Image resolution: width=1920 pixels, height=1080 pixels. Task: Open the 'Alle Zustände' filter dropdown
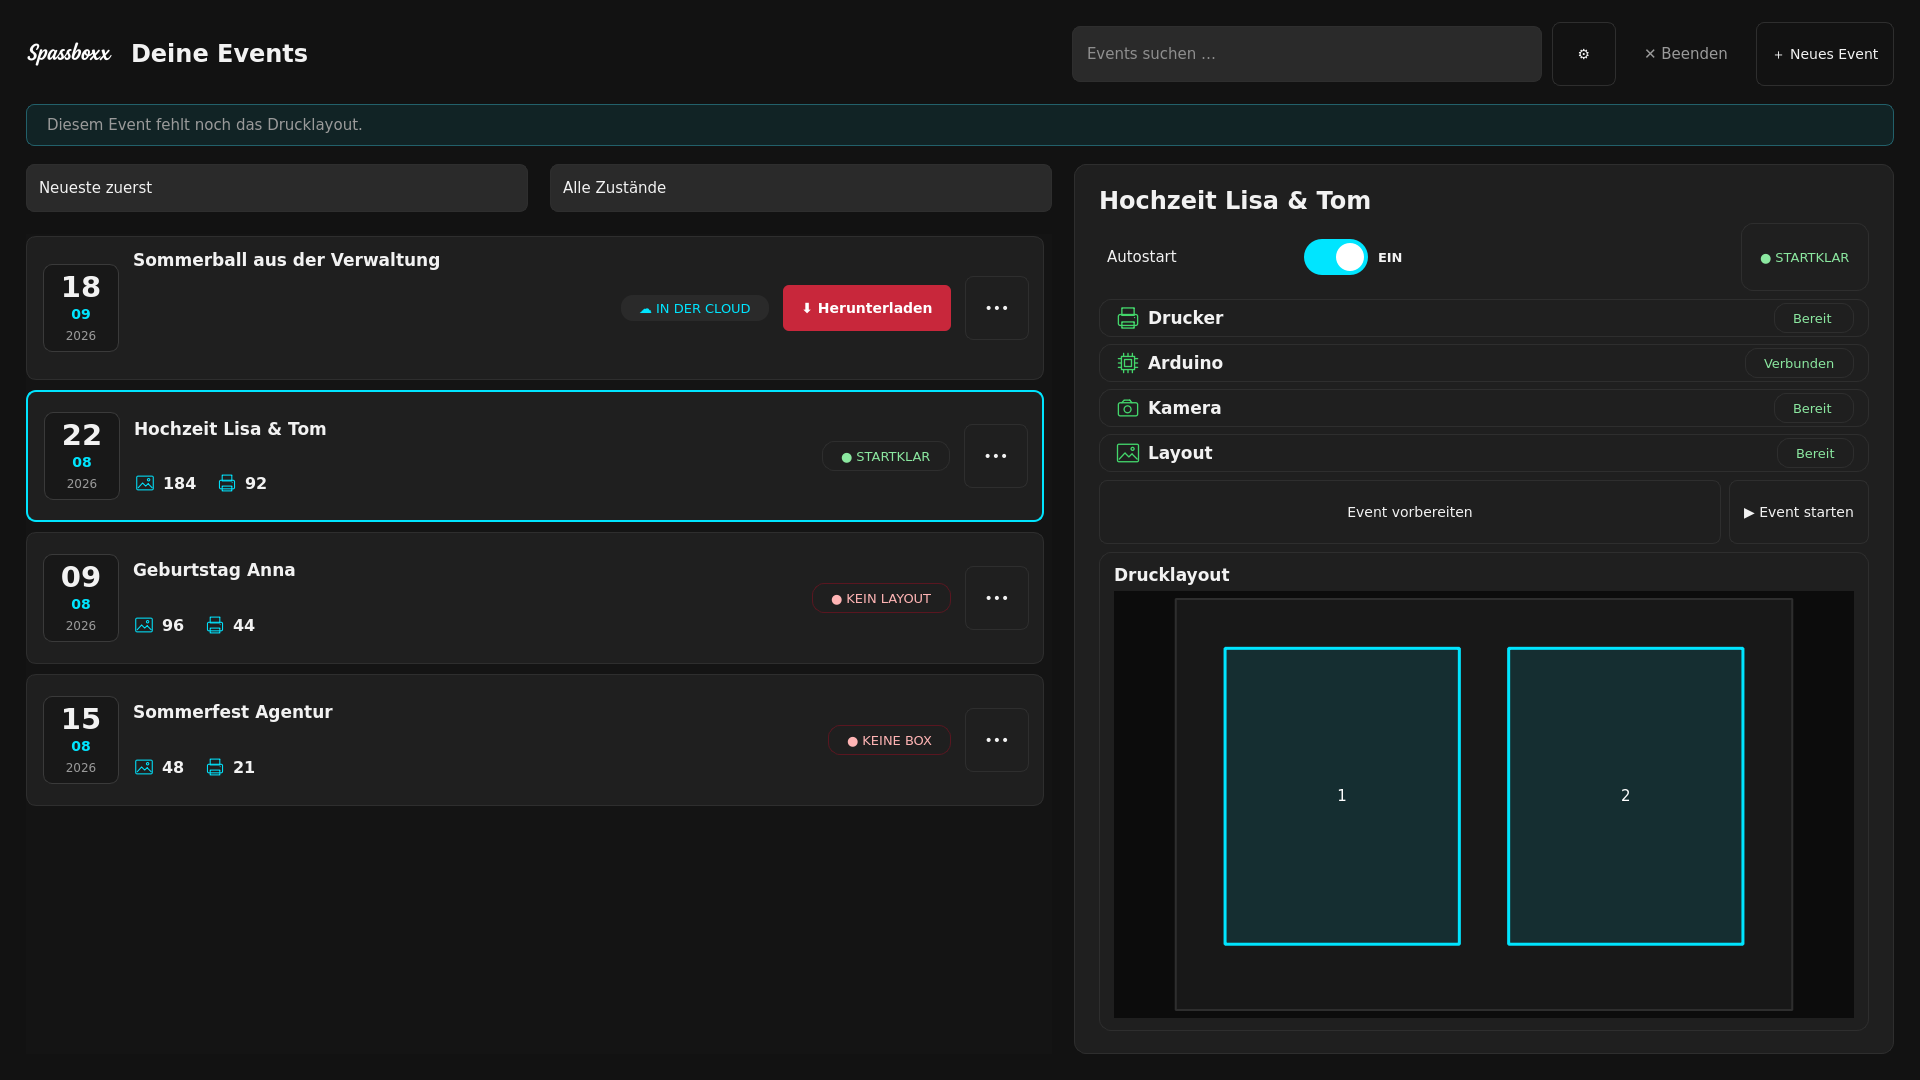click(801, 188)
